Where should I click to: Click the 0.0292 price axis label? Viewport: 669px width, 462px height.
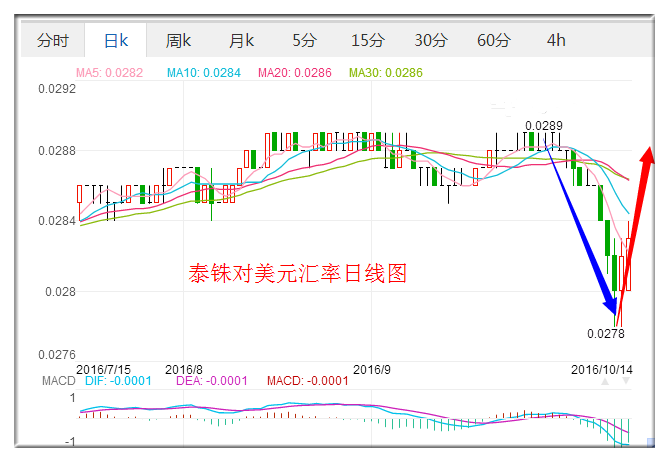tap(57, 89)
